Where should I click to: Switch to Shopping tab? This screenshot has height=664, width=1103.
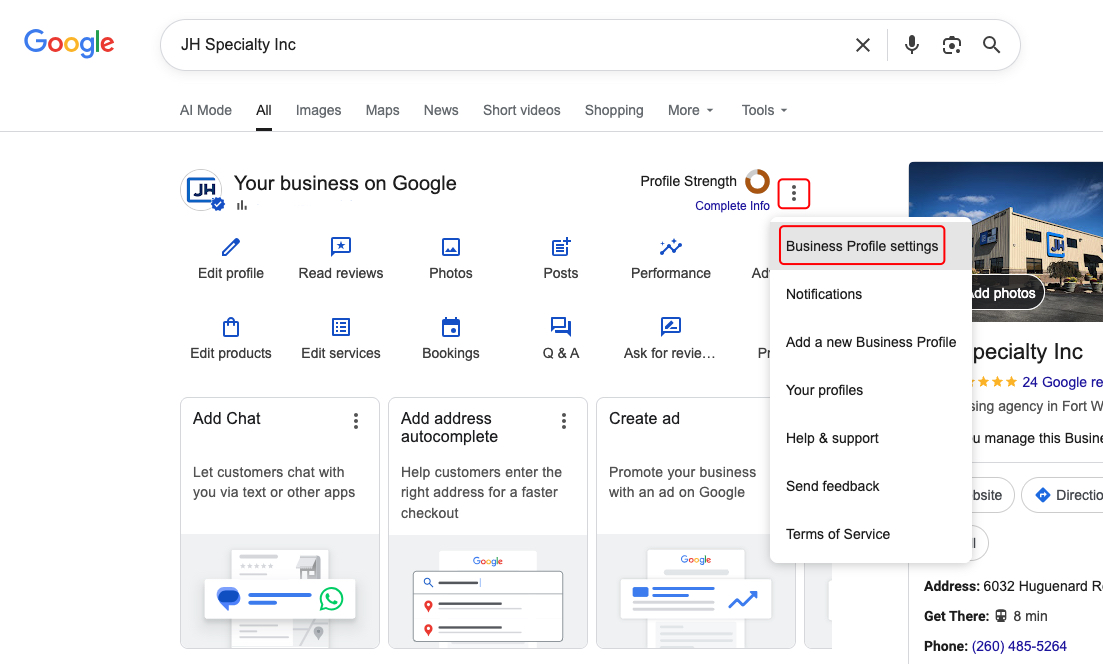[x=614, y=110]
